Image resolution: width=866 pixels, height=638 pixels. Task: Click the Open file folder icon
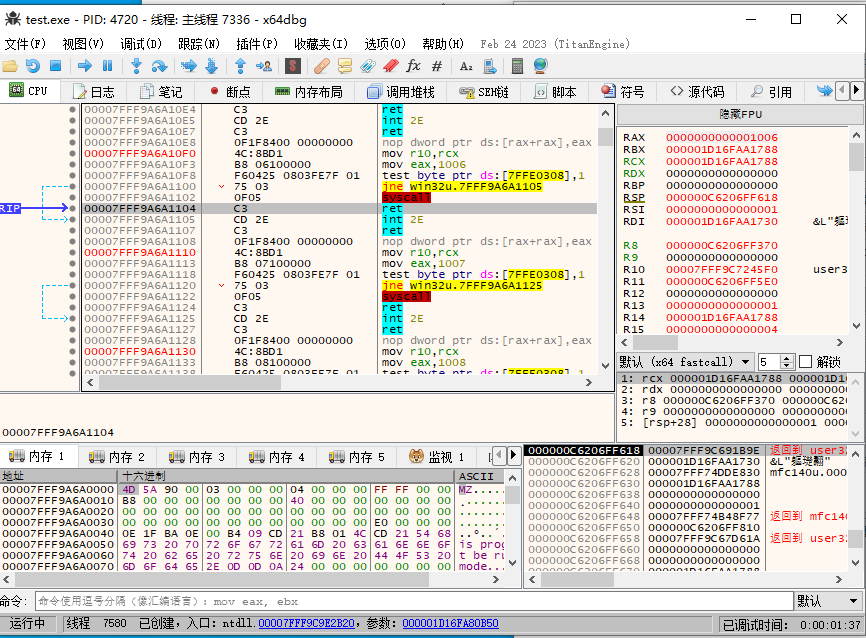click(10, 66)
